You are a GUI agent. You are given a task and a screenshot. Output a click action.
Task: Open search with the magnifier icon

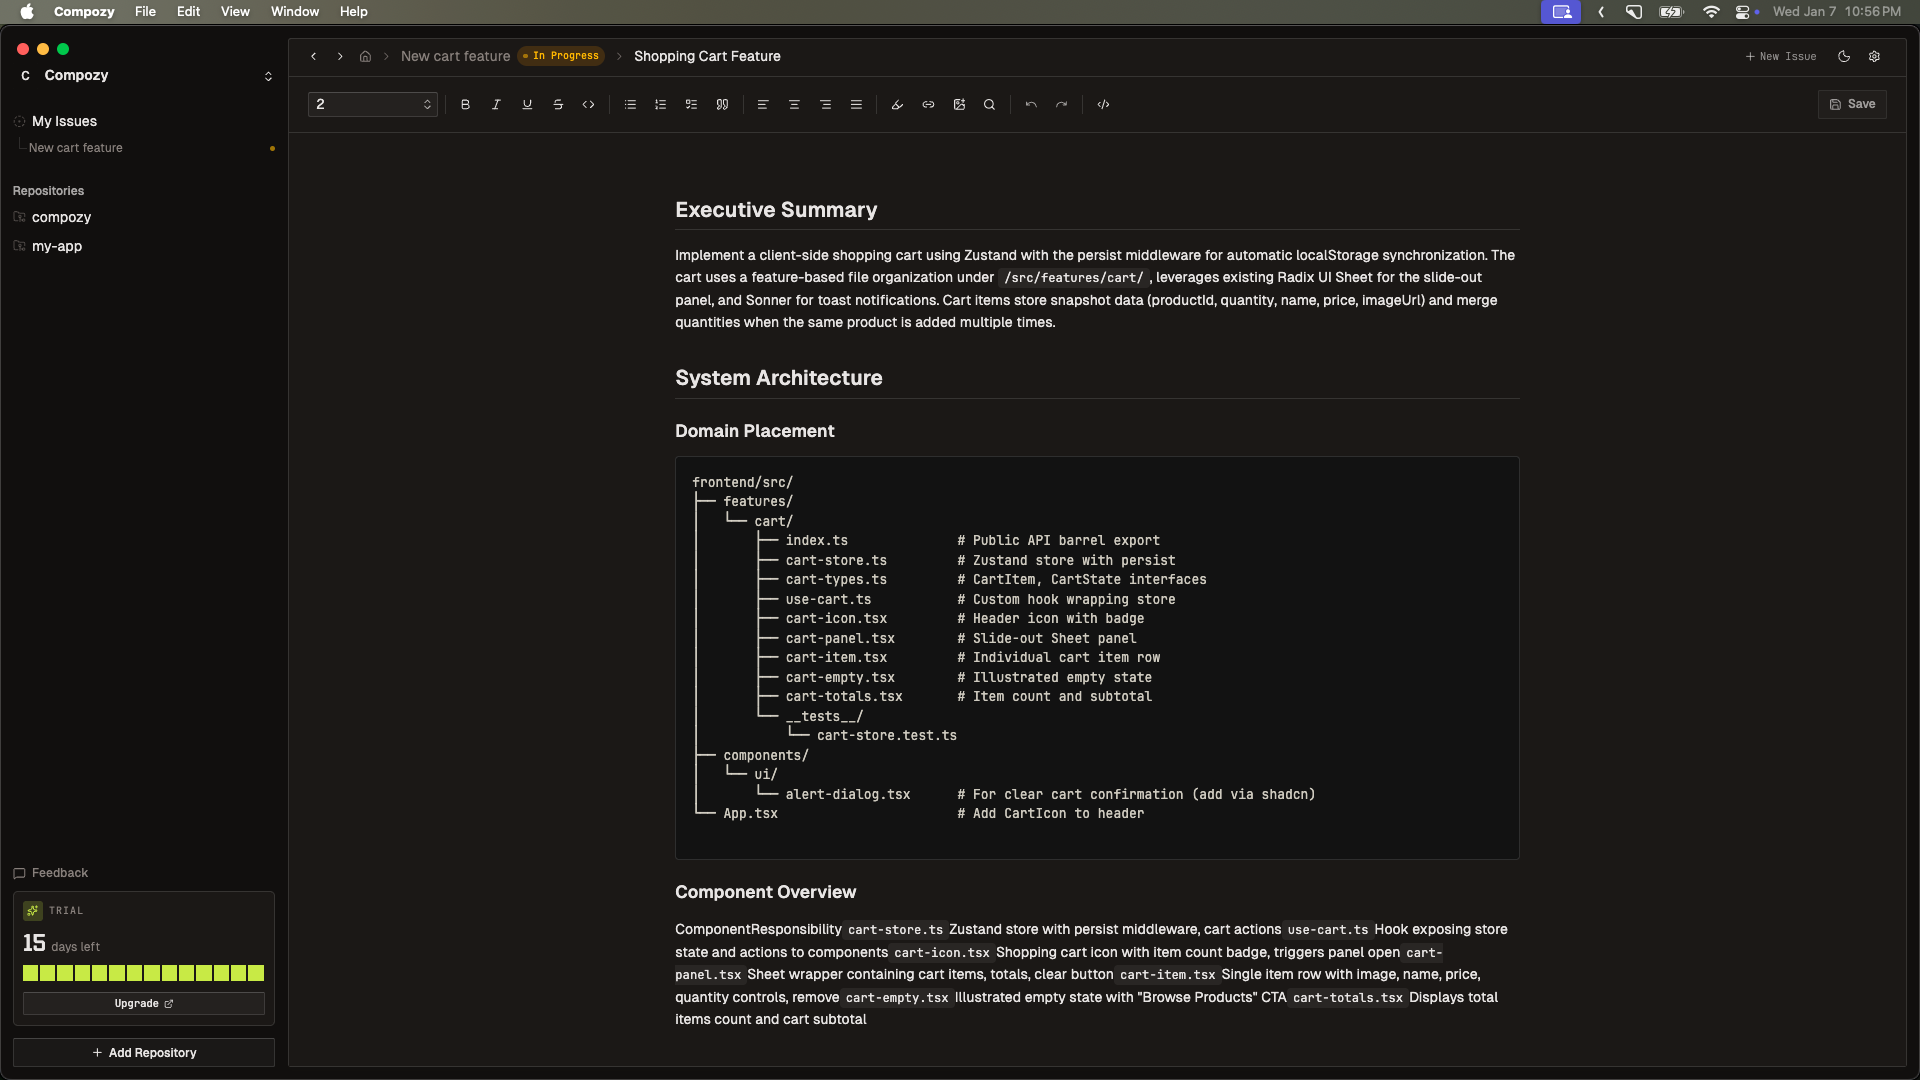click(989, 104)
